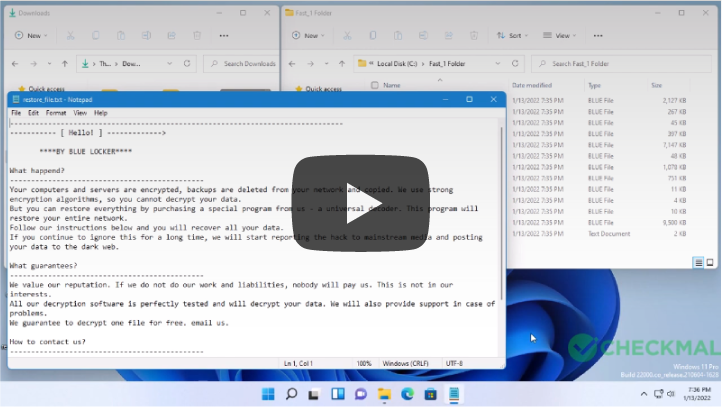Open Search from the taskbar
The height and width of the screenshot is (407, 722).
[x=291, y=394]
